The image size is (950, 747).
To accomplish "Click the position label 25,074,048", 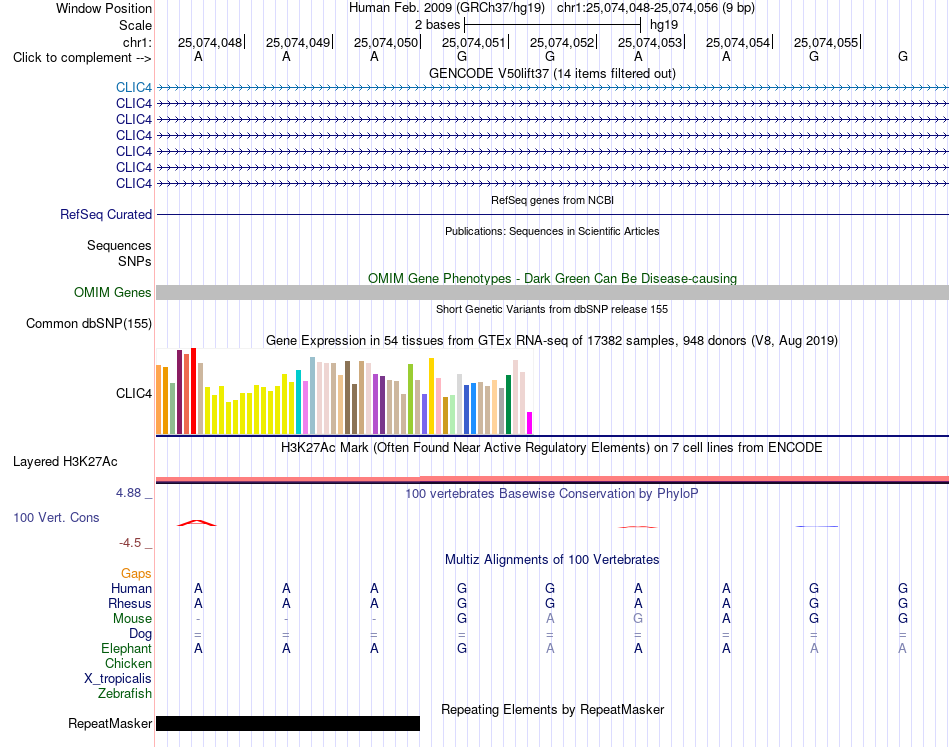I will pos(210,42).
